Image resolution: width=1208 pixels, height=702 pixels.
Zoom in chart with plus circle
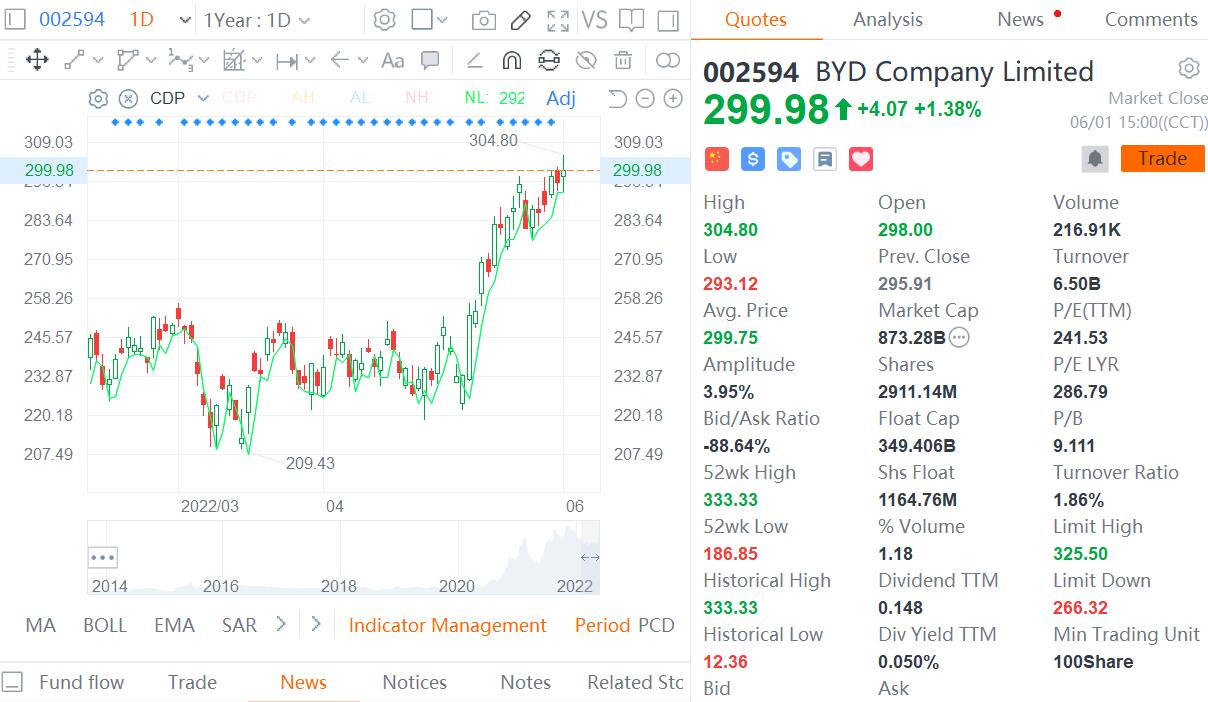673,98
